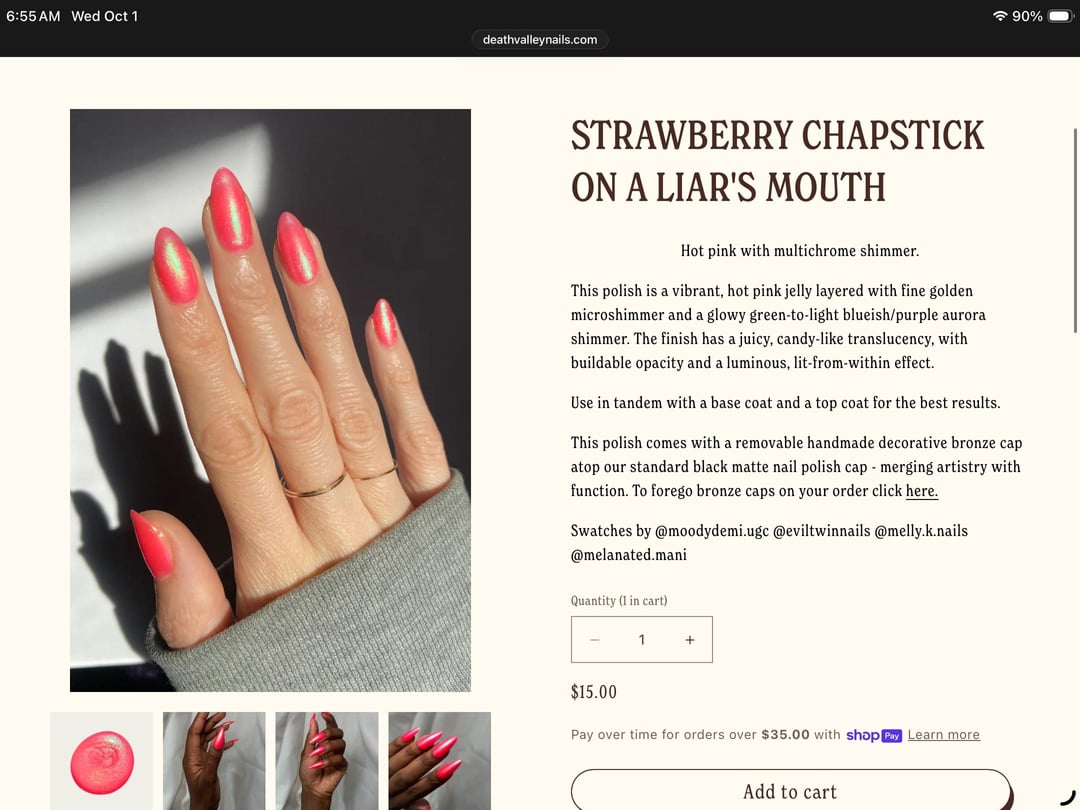The height and width of the screenshot is (810, 1080).
Task: Click the Shop Pay logo
Action: pos(873,735)
